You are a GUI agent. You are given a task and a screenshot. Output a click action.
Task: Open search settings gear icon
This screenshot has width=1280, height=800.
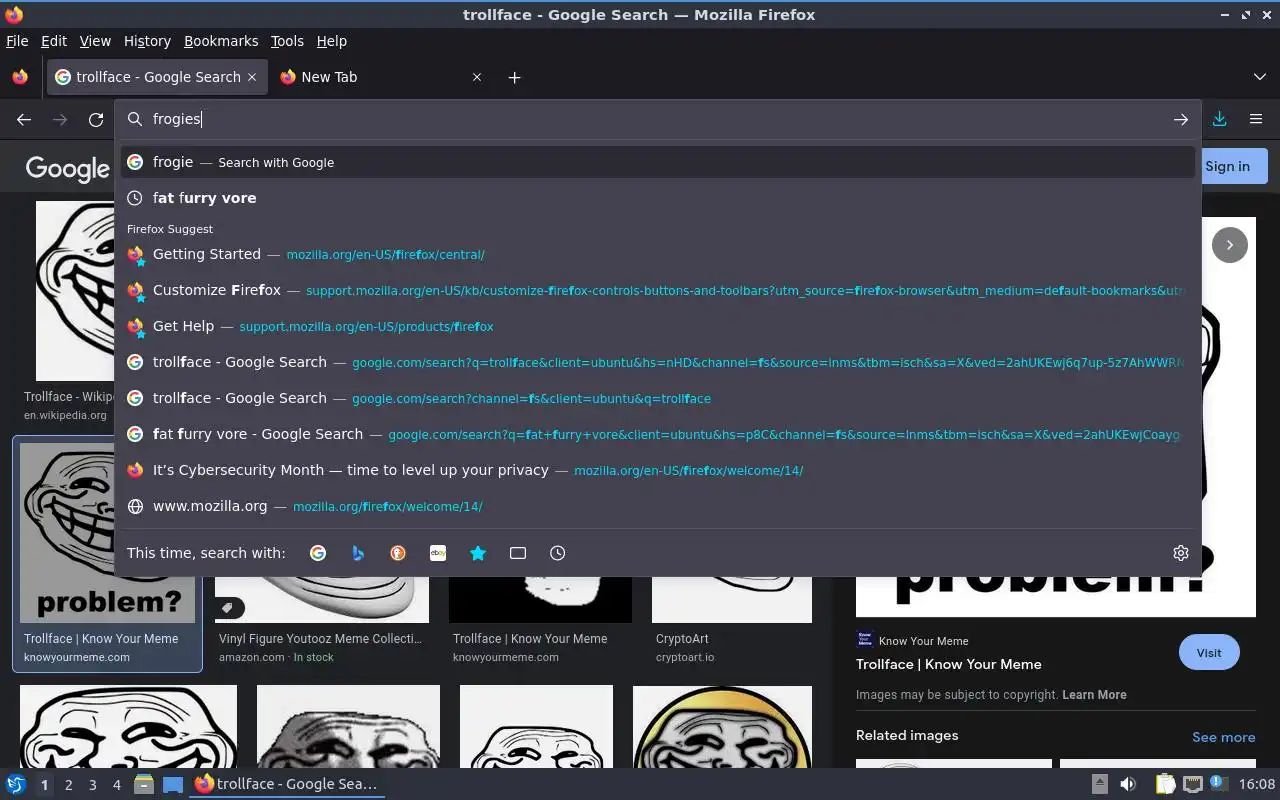pos(1181,553)
